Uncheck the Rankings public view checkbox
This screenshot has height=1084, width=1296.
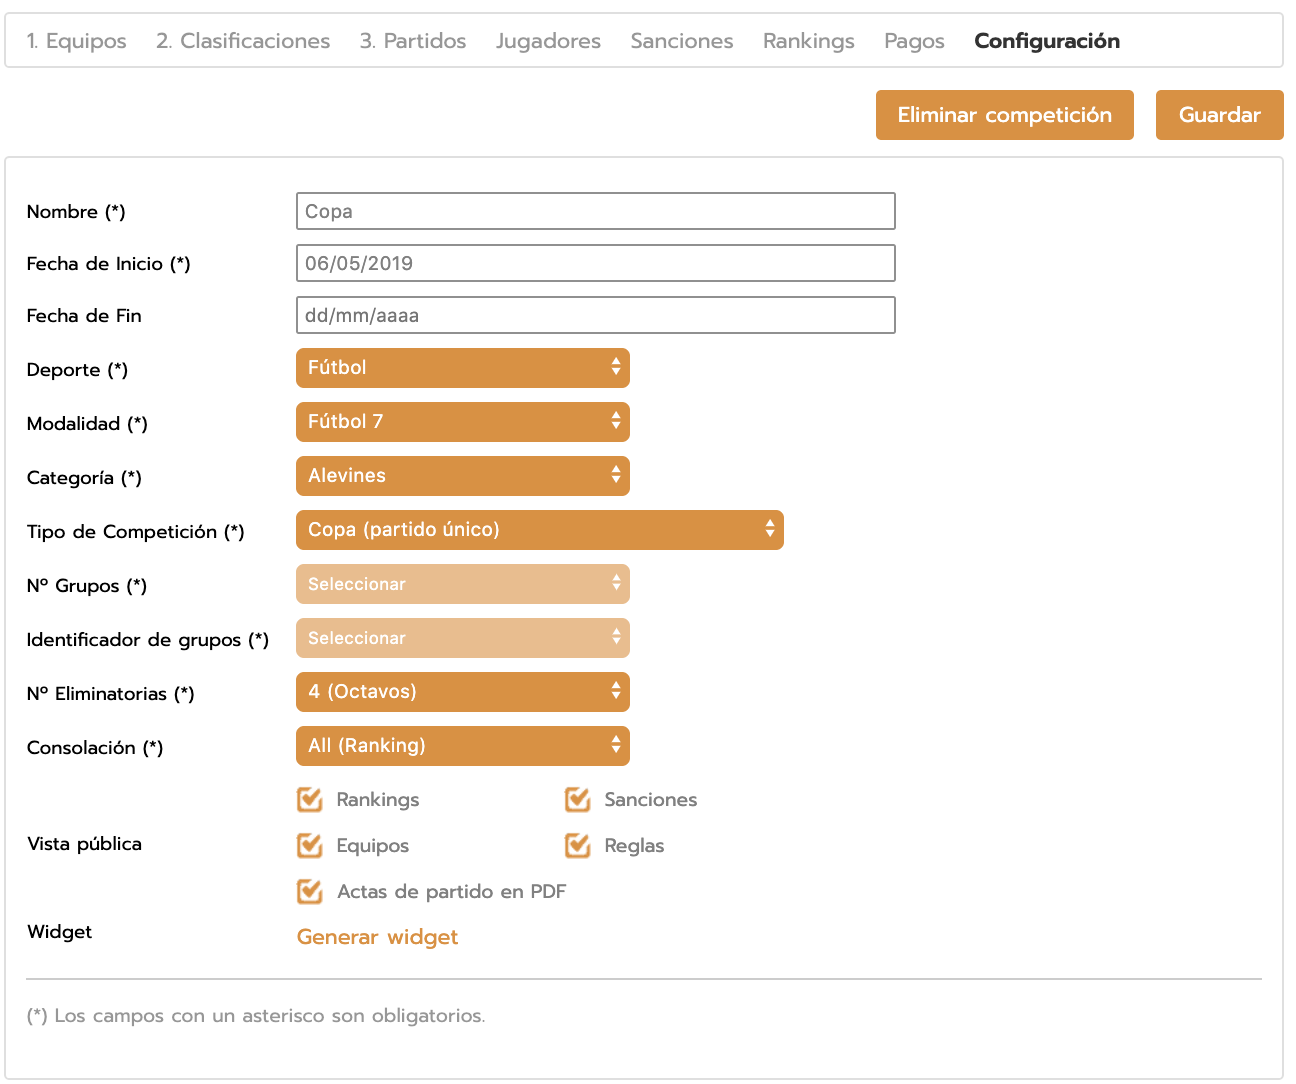pos(310,800)
